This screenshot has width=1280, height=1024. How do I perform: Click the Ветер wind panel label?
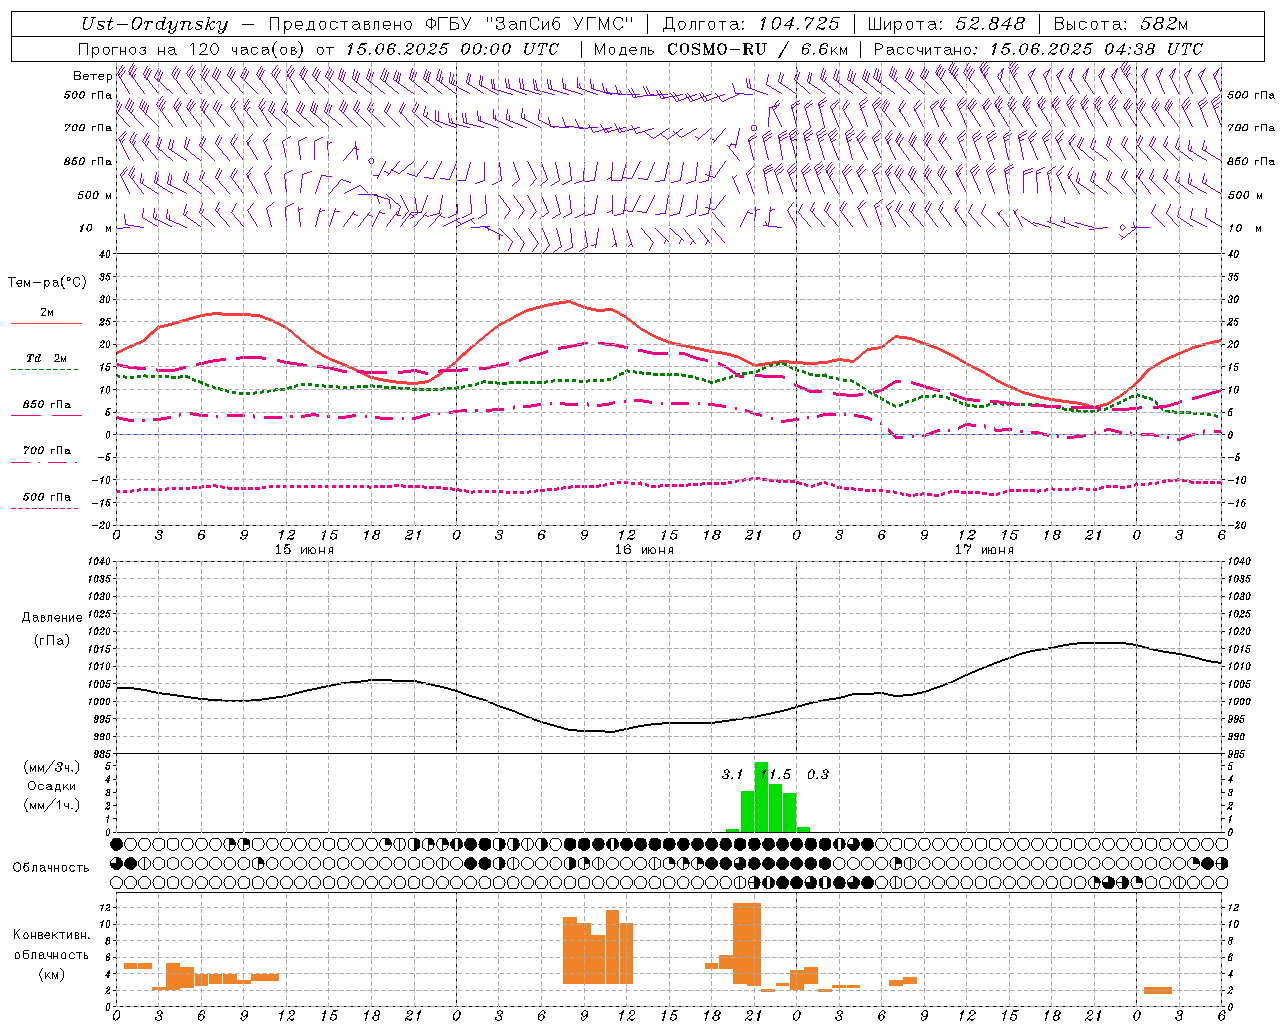tap(92, 76)
